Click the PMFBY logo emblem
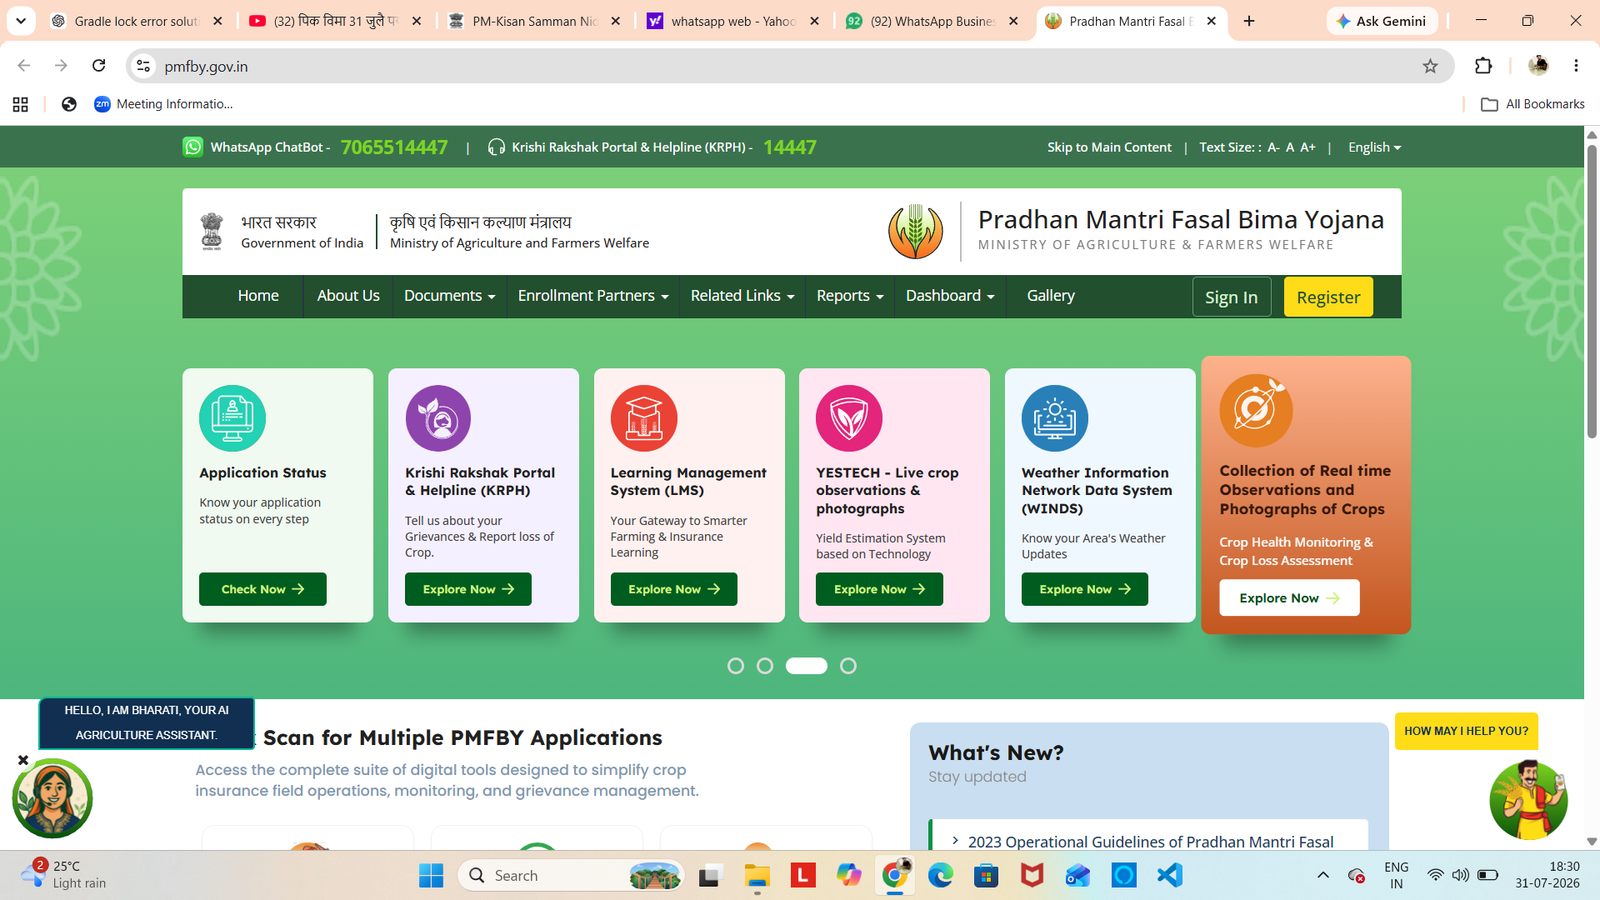This screenshot has height=900, width=1600. [915, 232]
